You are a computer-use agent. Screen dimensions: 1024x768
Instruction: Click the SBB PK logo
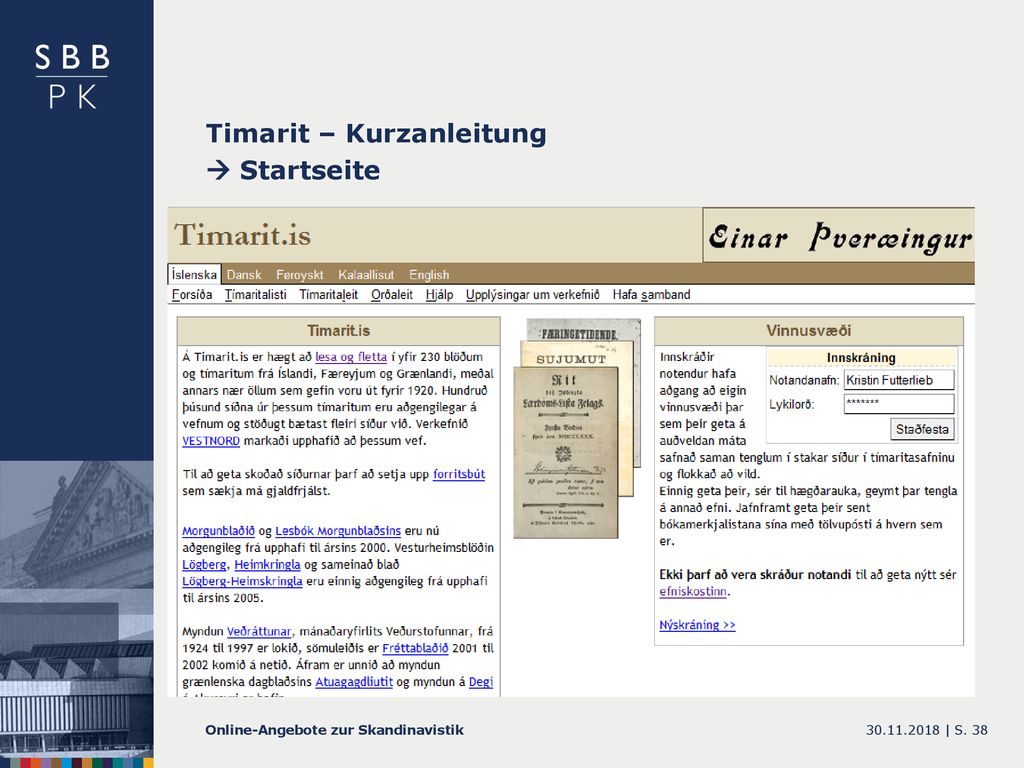click(72, 76)
